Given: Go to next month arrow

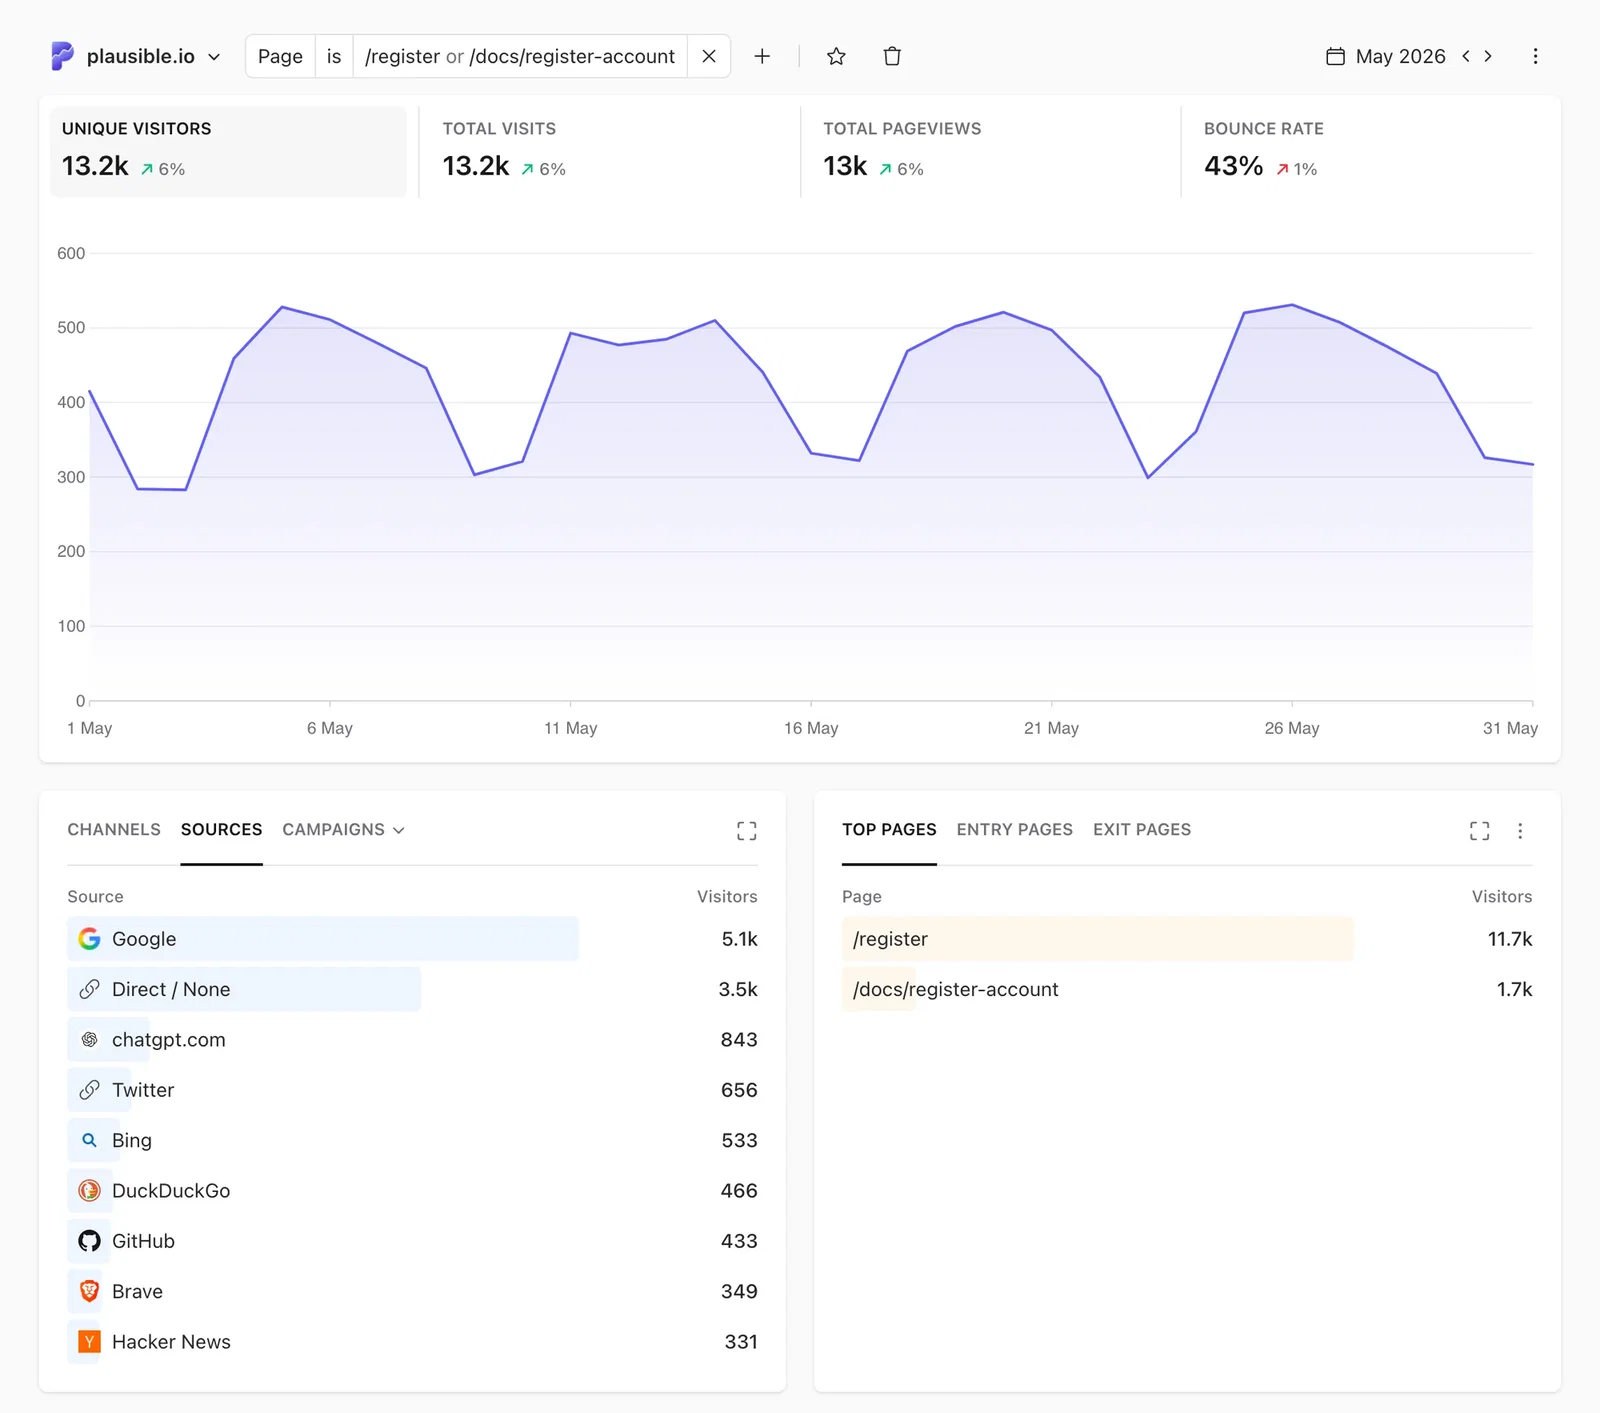Looking at the screenshot, I should (1488, 56).
